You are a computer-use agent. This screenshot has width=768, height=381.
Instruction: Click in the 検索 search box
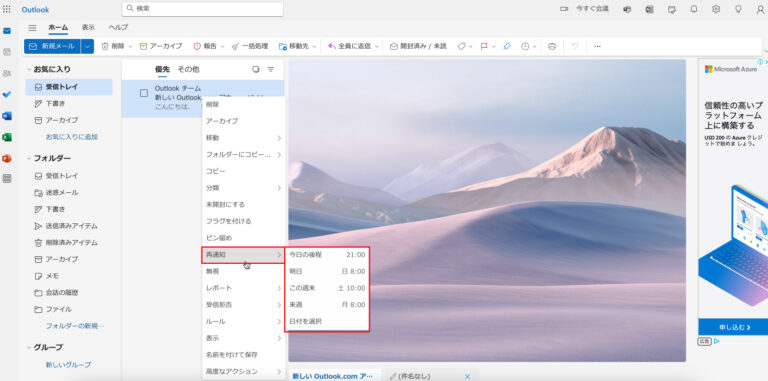point(203,9)
